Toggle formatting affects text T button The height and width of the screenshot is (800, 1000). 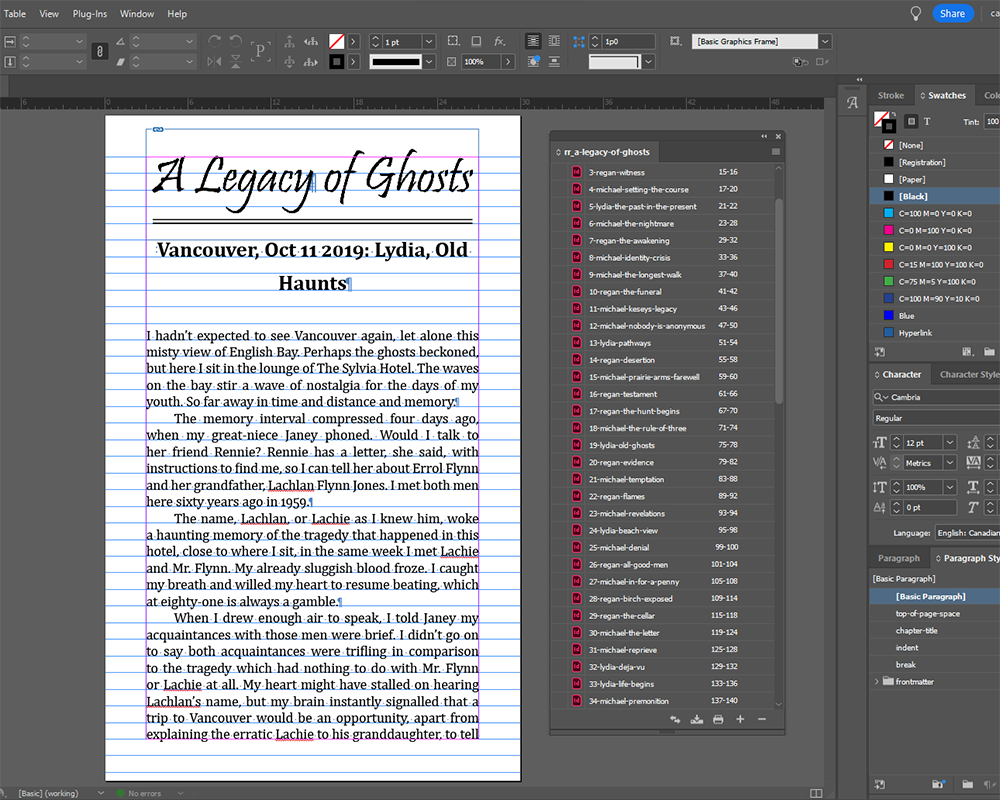927,121
